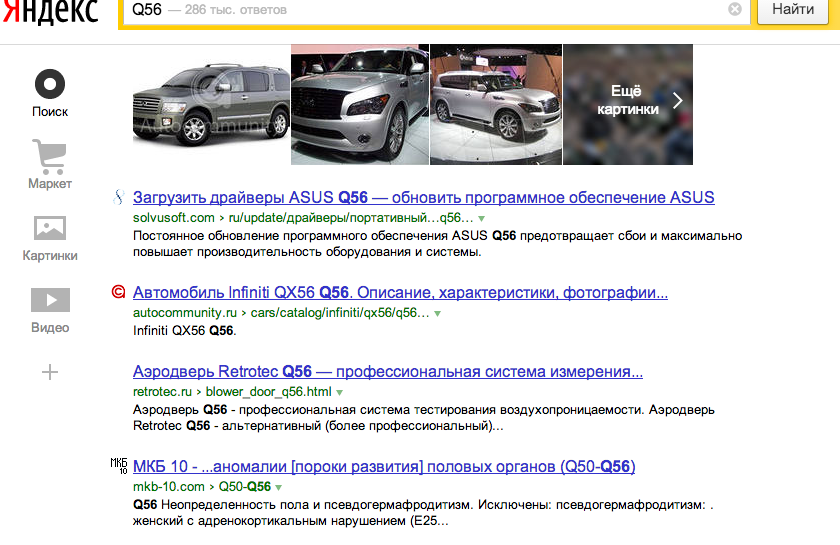Expand the dropdown arrow after mkb-10.com URL

(279, 487)
